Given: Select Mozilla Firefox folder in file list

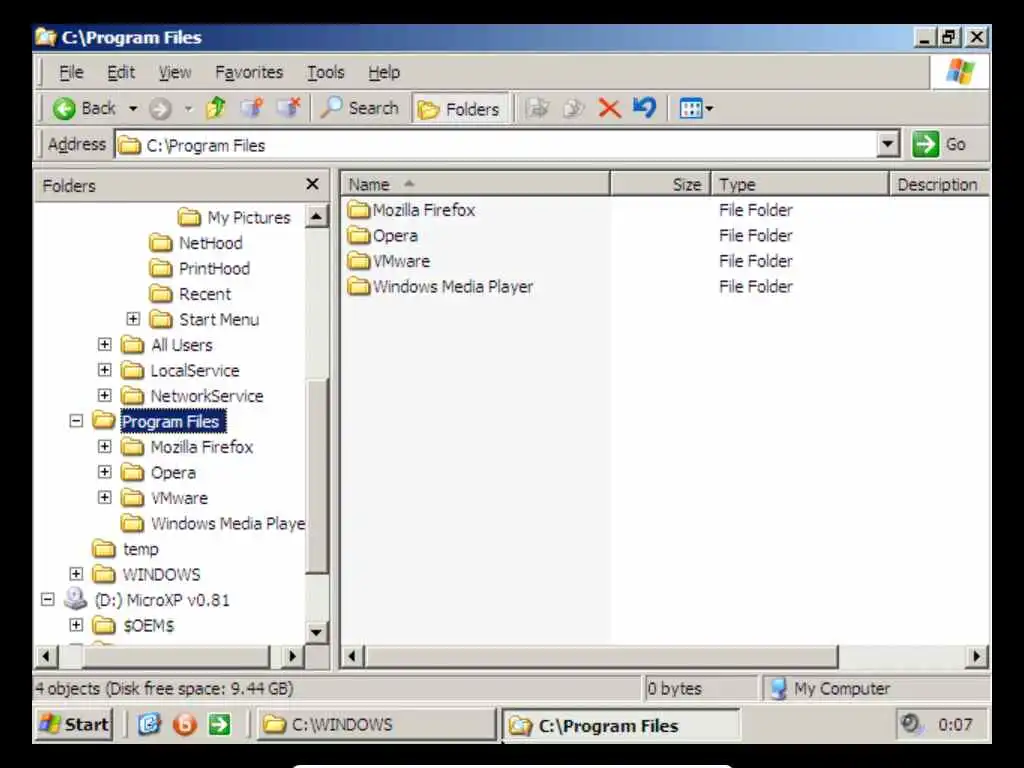Looking at the screenshot, I should (x=424, y=210).
